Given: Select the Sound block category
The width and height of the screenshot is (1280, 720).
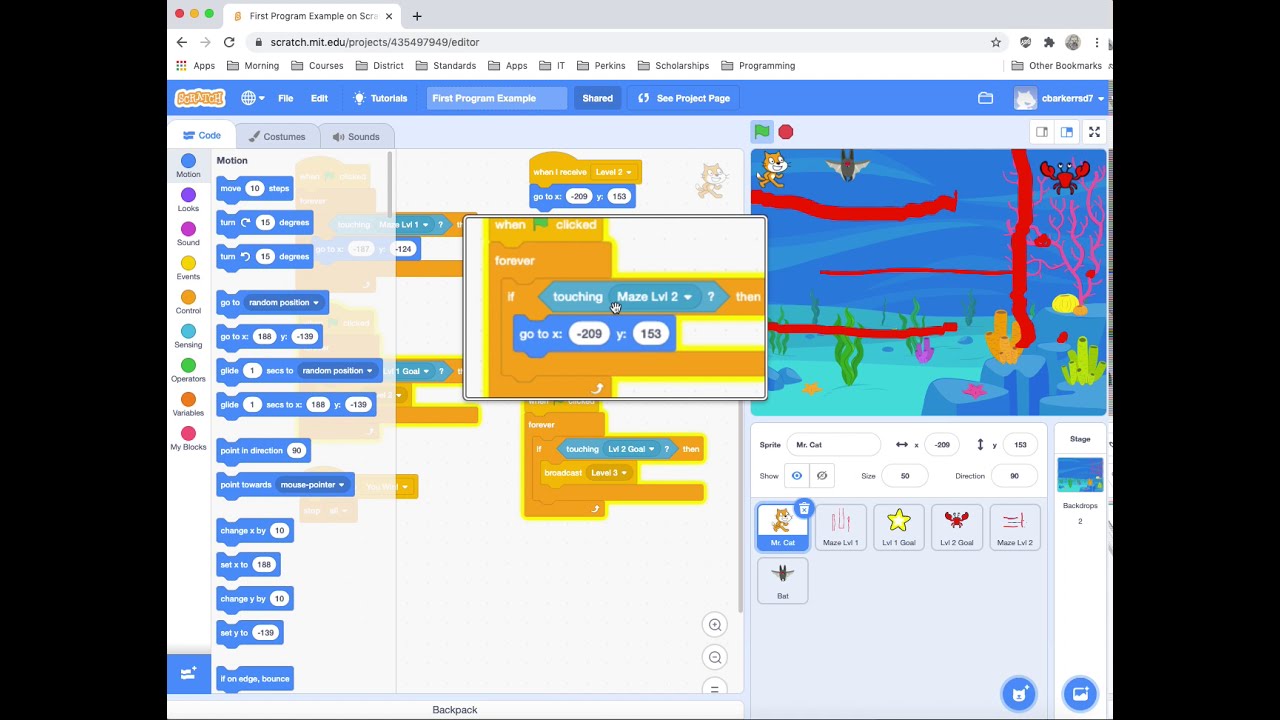Looking at the screenshot, I should (188, 234).
